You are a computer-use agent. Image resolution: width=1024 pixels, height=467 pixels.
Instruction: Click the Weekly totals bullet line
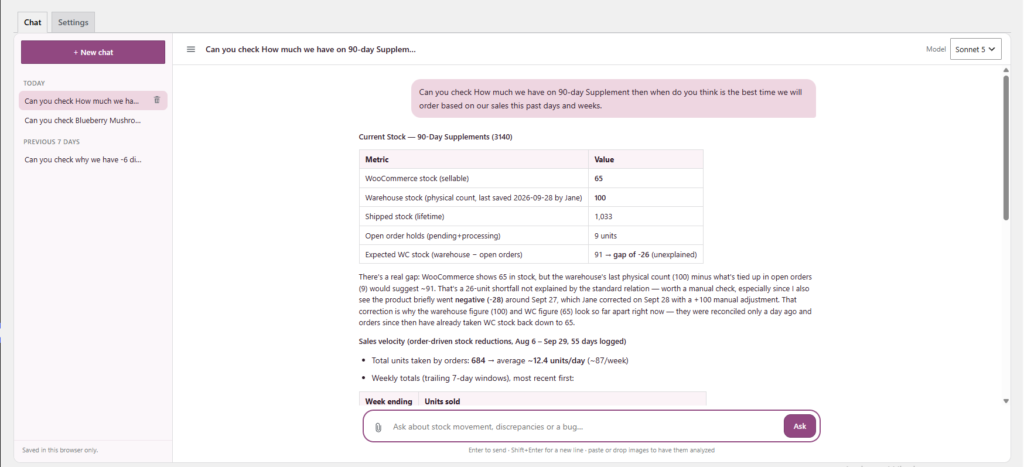(473, 378)
